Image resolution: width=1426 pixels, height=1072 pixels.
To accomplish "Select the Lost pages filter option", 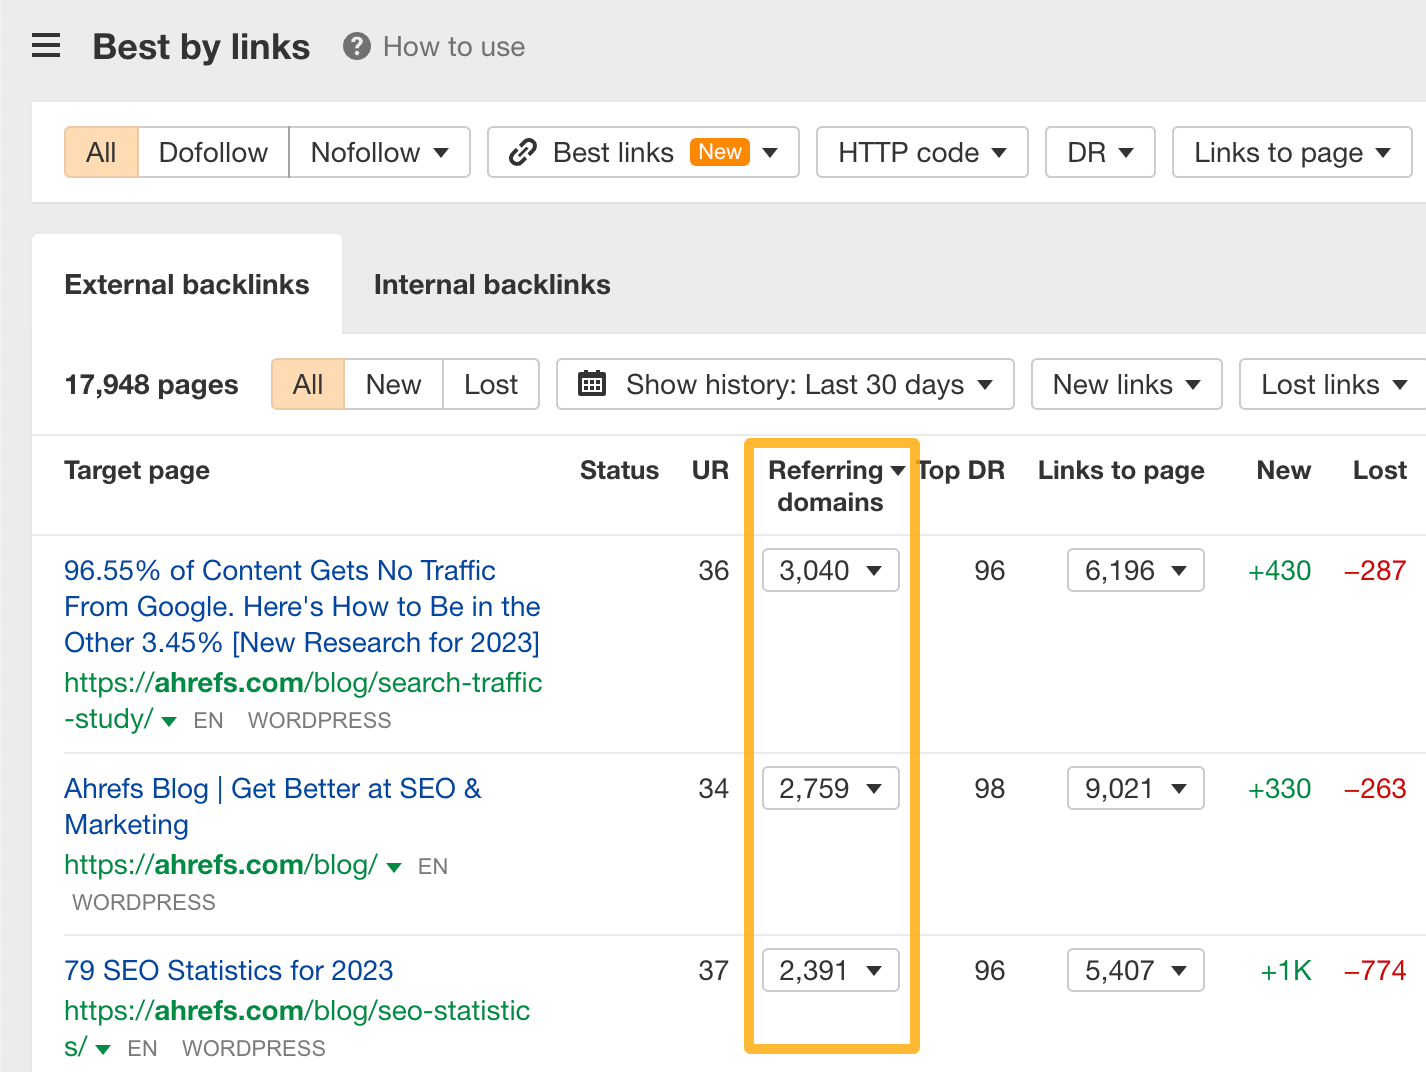I will coord(490,384).
